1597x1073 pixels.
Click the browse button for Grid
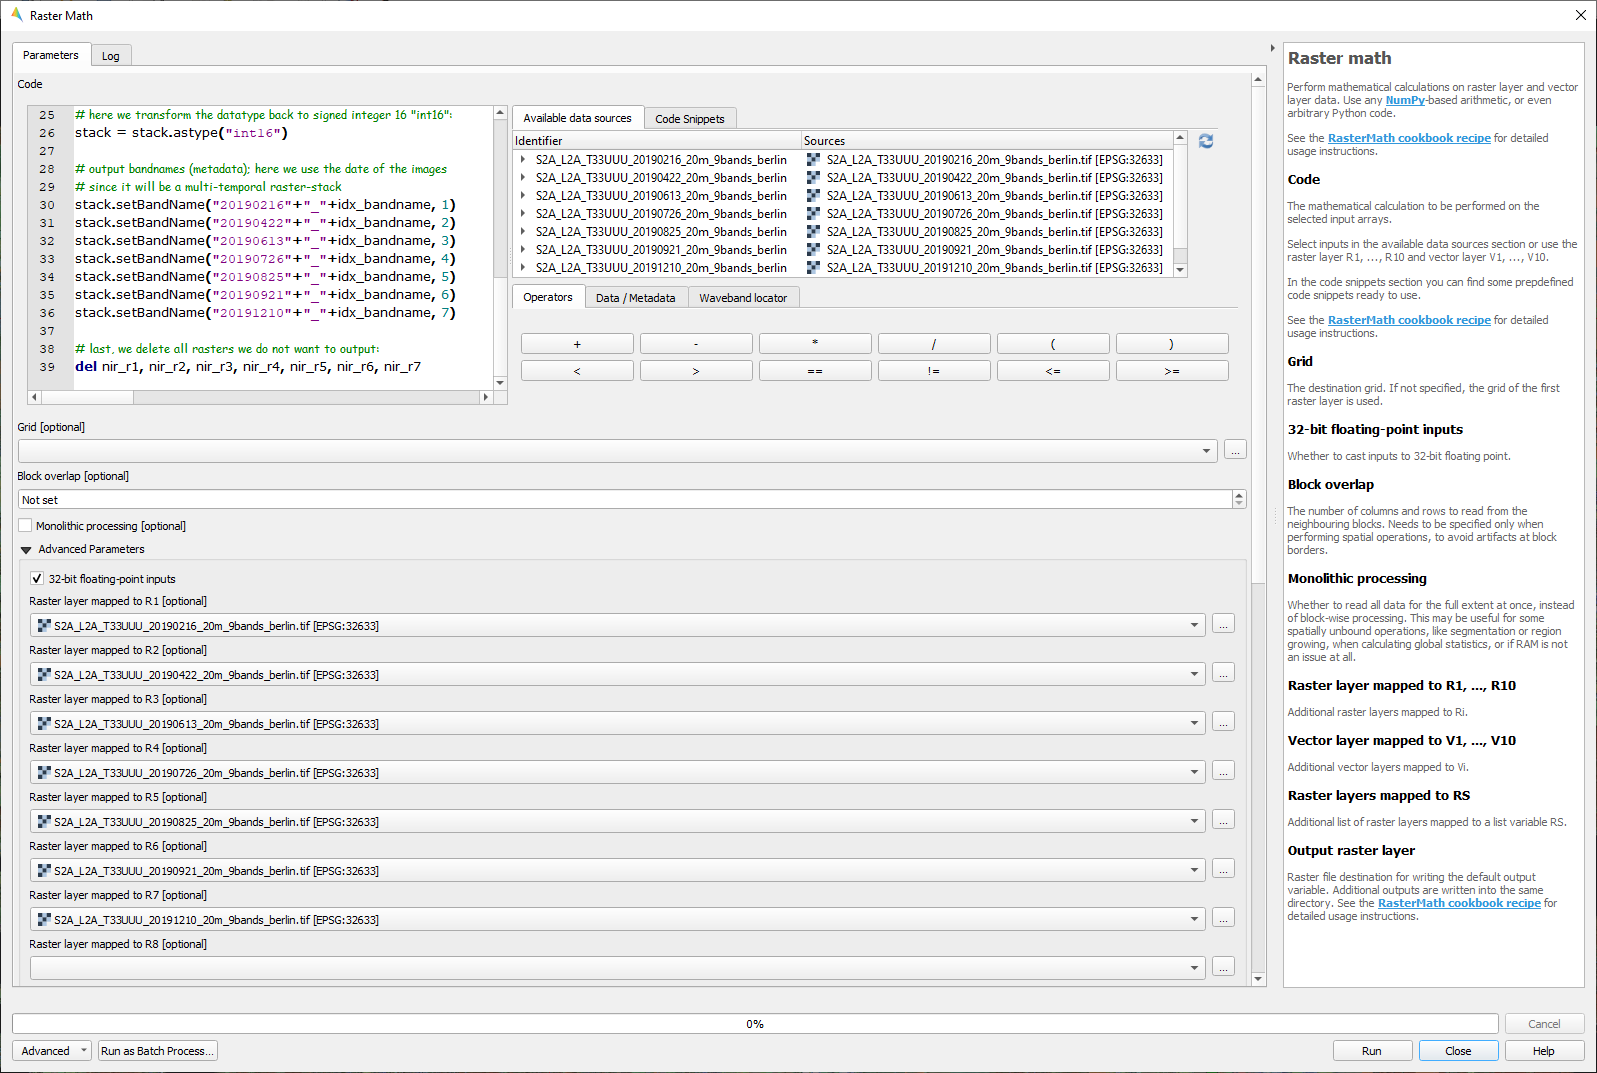click(x=1235, y=450)
